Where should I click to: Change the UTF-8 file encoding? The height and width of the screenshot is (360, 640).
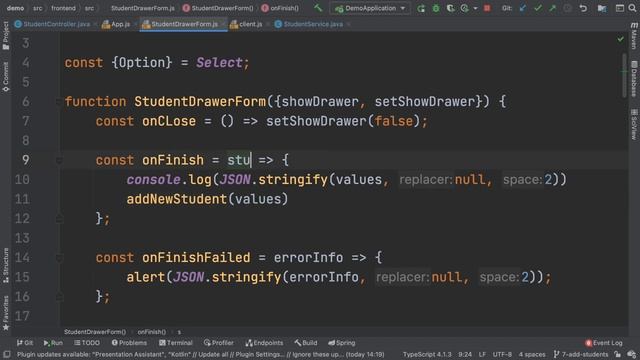[502, 354]
